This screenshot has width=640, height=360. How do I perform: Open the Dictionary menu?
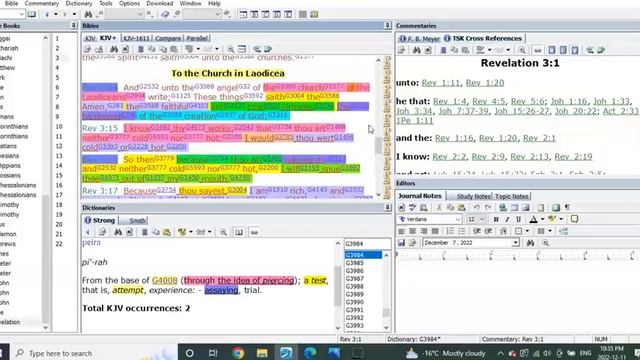[79, 3]
